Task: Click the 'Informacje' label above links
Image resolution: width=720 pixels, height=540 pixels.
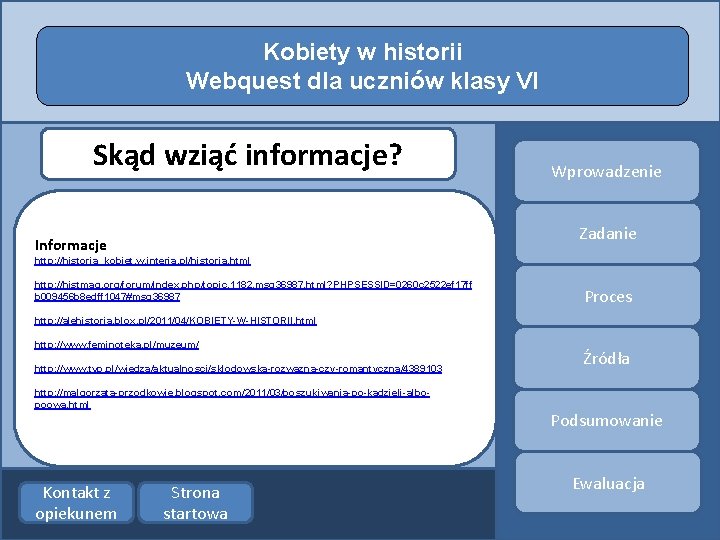Action: click(x=71, y=245)
